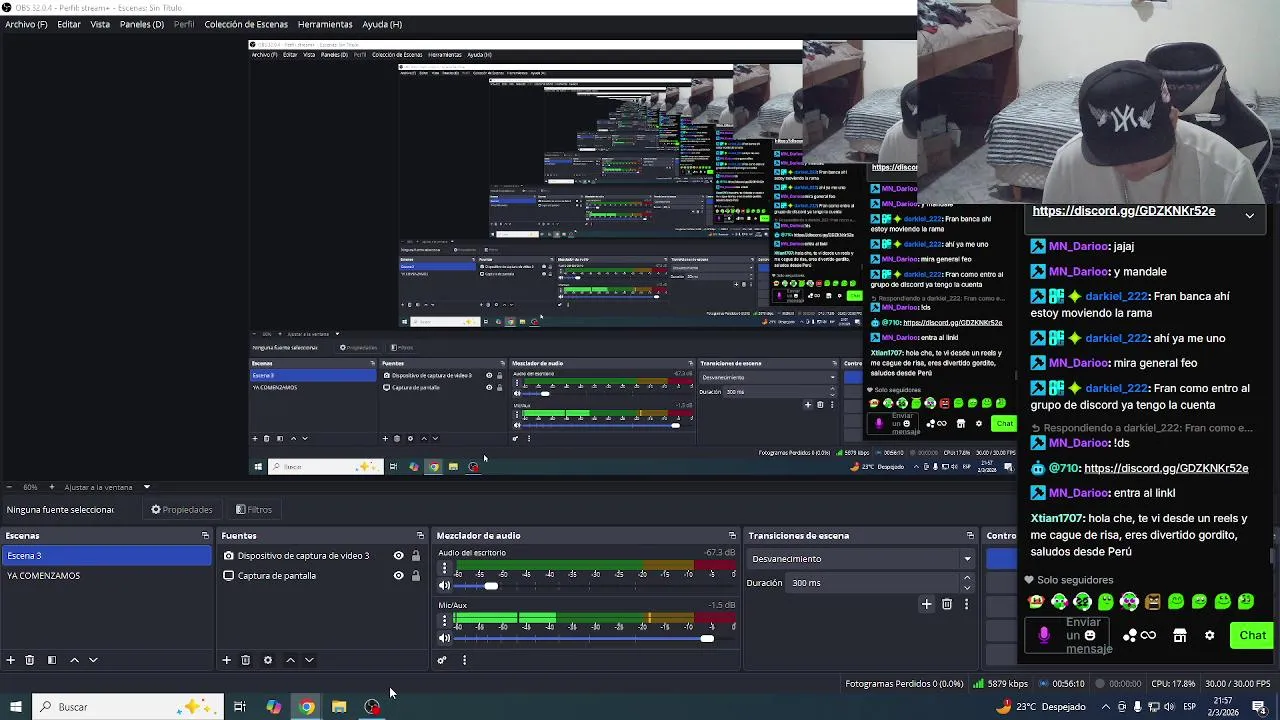
Task: Move selected scene up in Escenas
Action: pyautogui.click(x=74, y=660)
